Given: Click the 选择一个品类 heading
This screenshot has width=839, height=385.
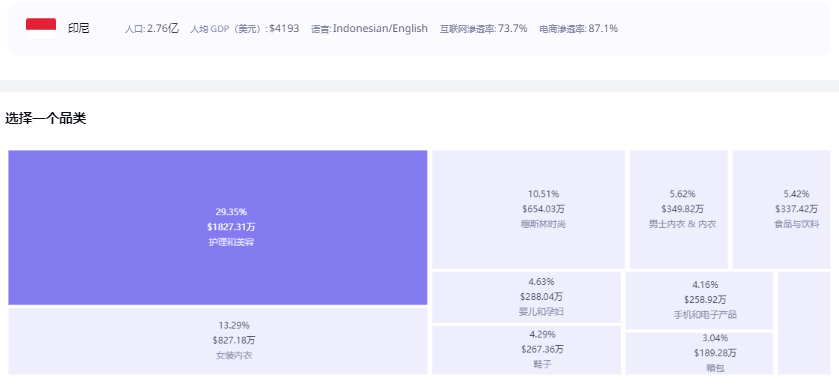Looking at the screenshot, I should click(45, 119).
